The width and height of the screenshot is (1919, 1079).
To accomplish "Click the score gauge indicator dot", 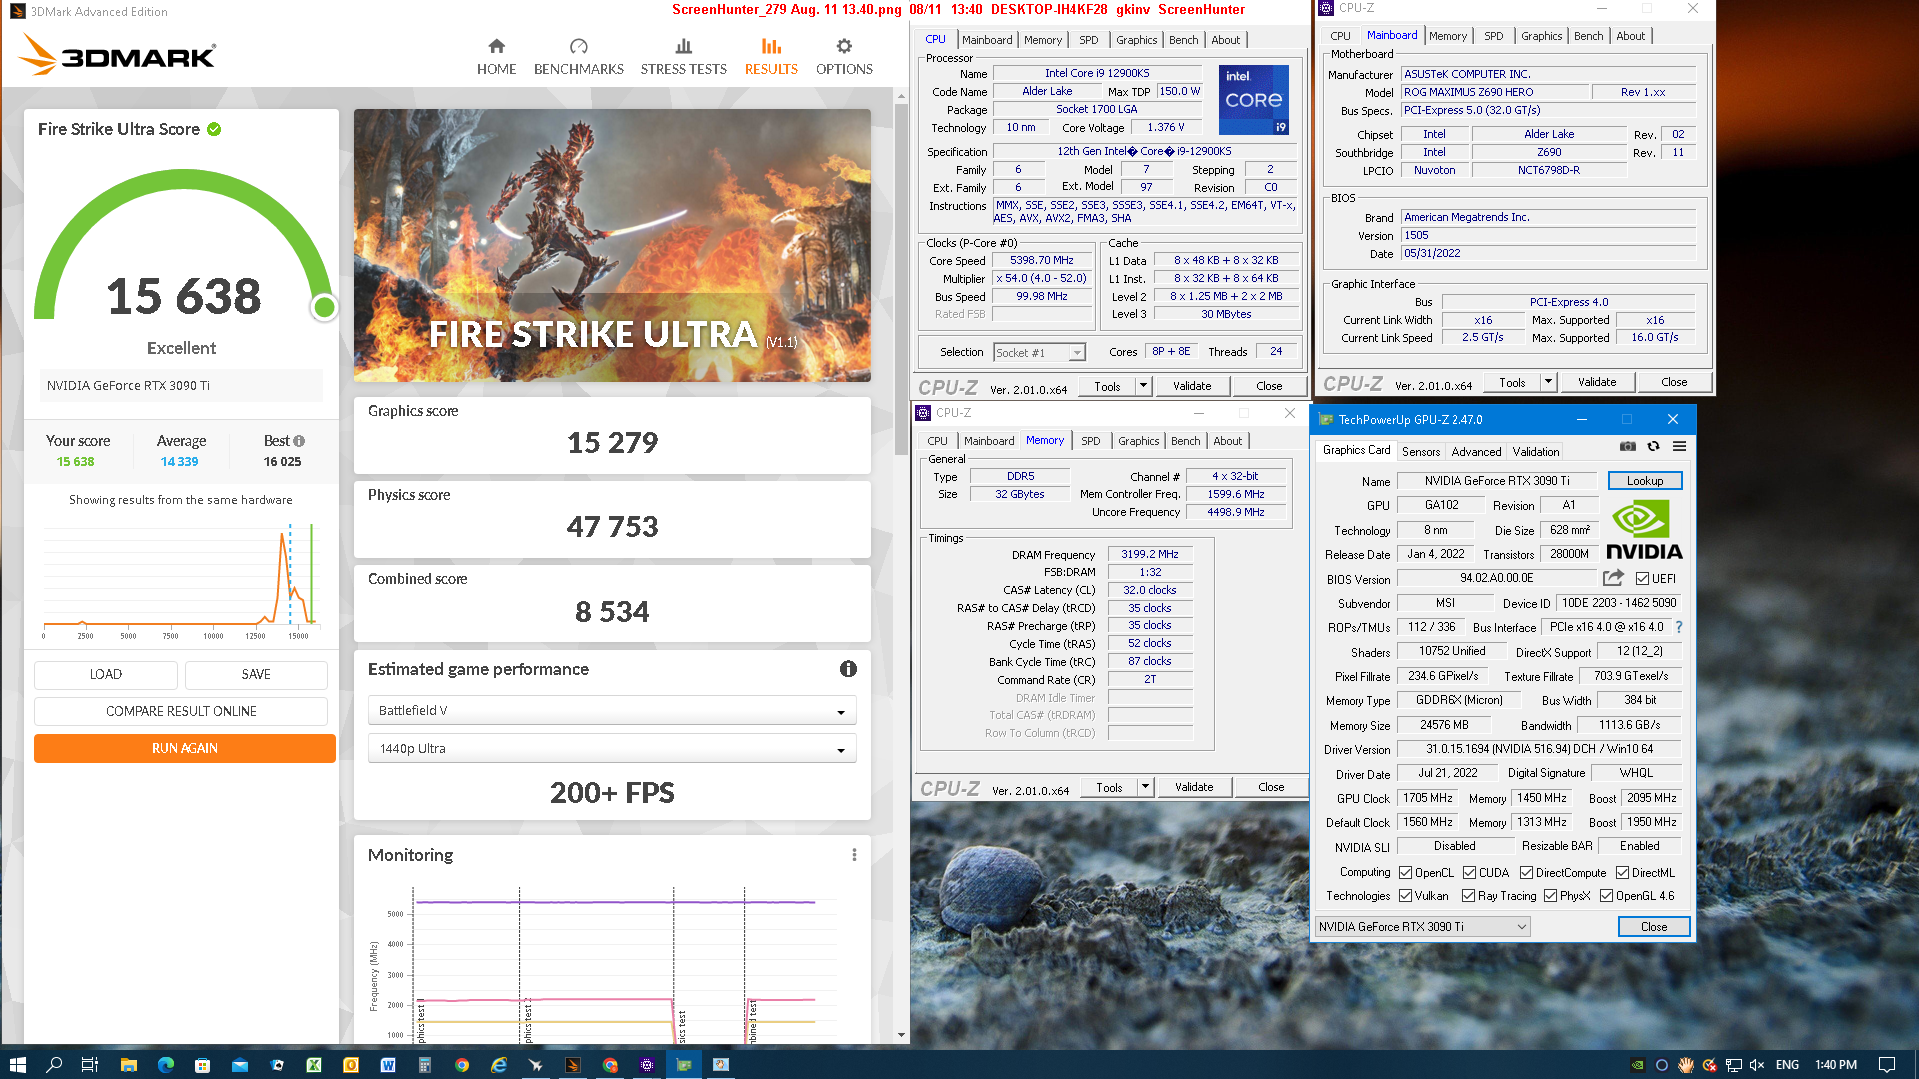I will coord(324,307).
